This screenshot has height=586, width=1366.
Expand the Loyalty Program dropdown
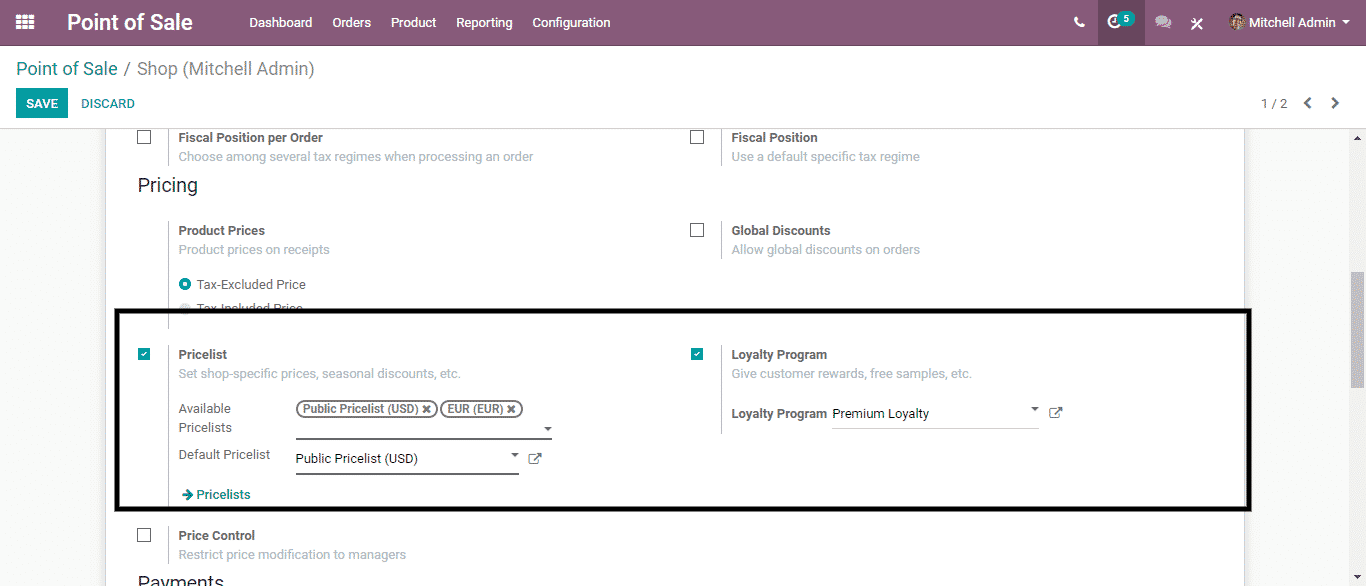(1034, 410)
